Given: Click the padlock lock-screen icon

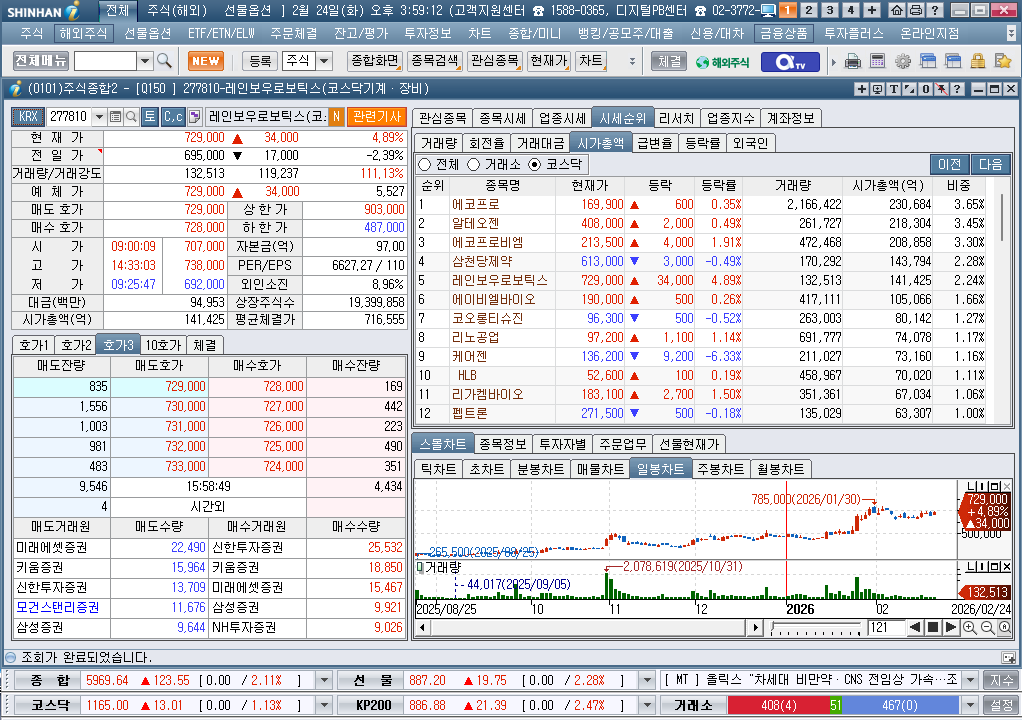Looking at the screenshot, I should [x=978, y=61].
